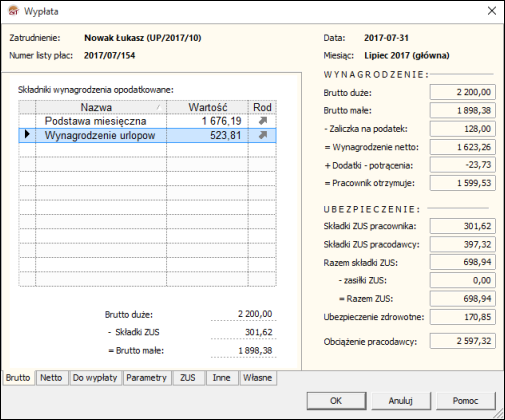
Task: Click the Wartość column header
Action: [207, 107]
